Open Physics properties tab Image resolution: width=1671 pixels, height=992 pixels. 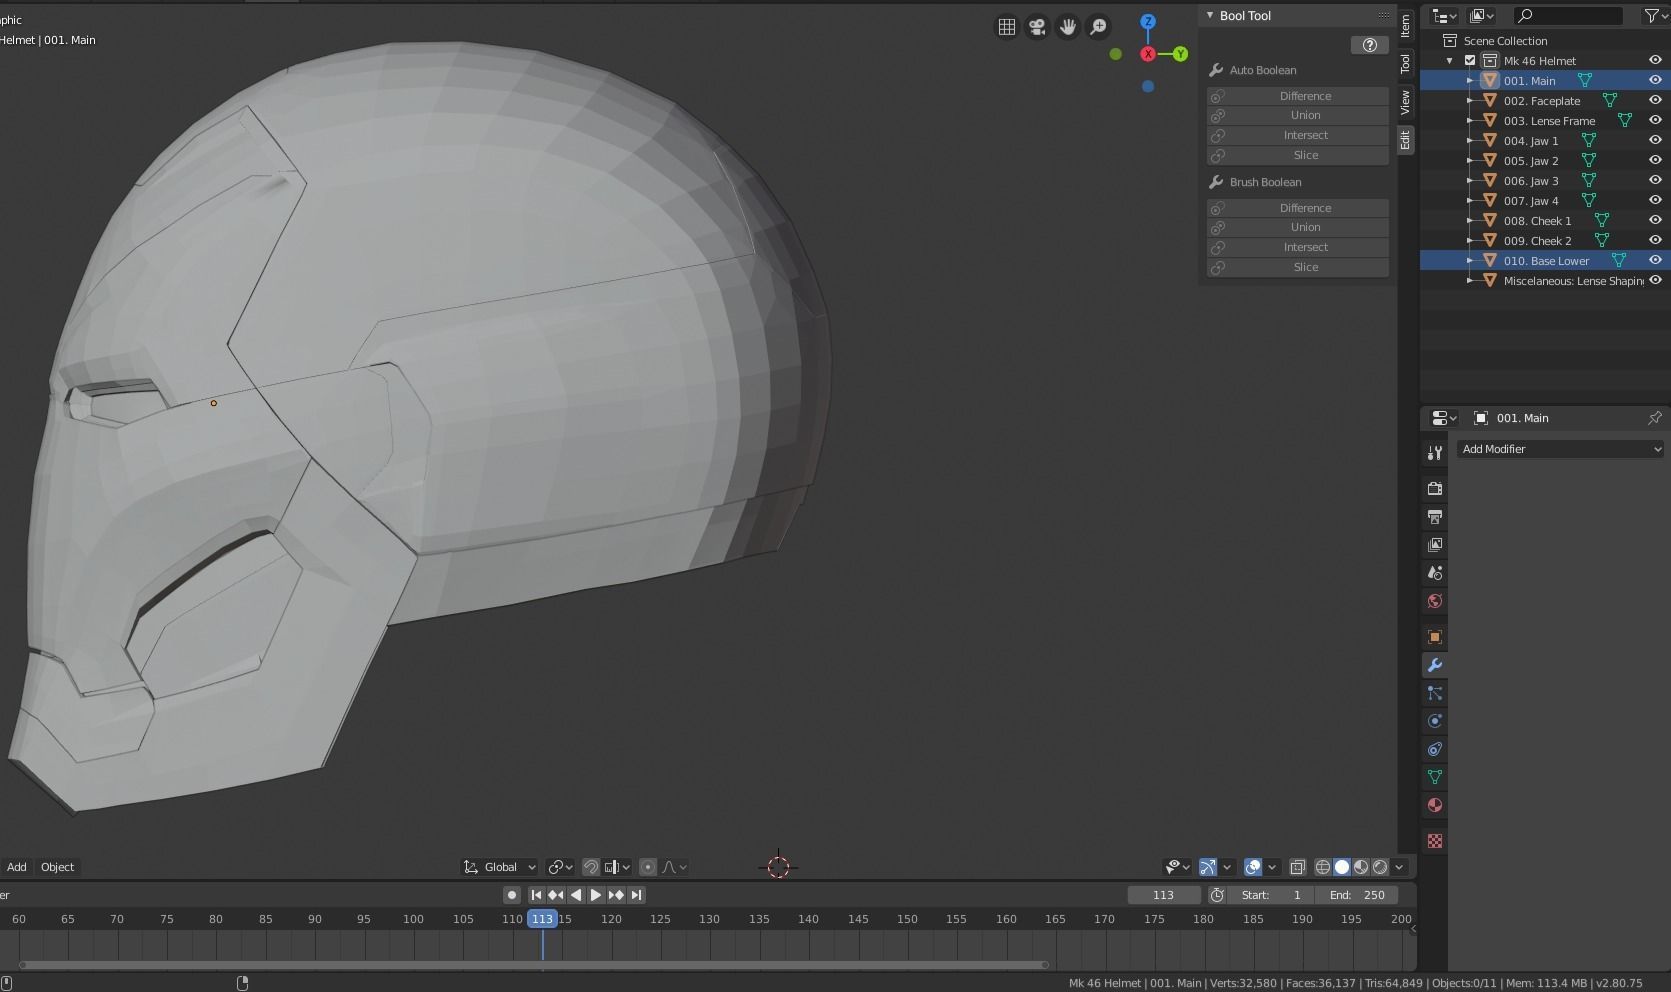[x=1435, y=721]
